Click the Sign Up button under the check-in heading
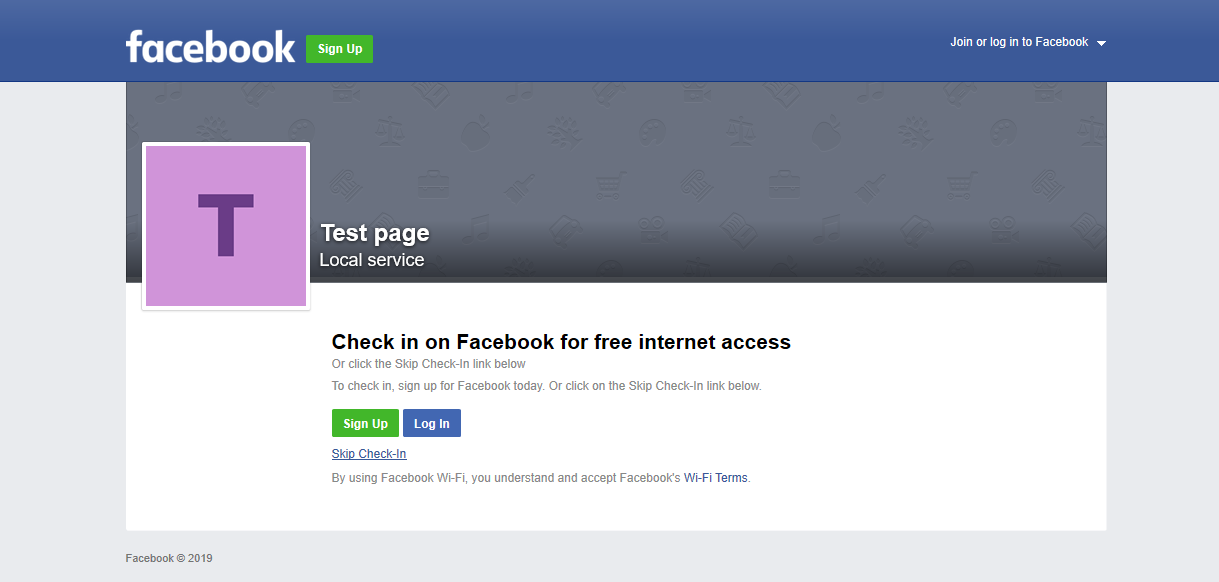Viewport: 1219px width, 582px height. [365, 424]
